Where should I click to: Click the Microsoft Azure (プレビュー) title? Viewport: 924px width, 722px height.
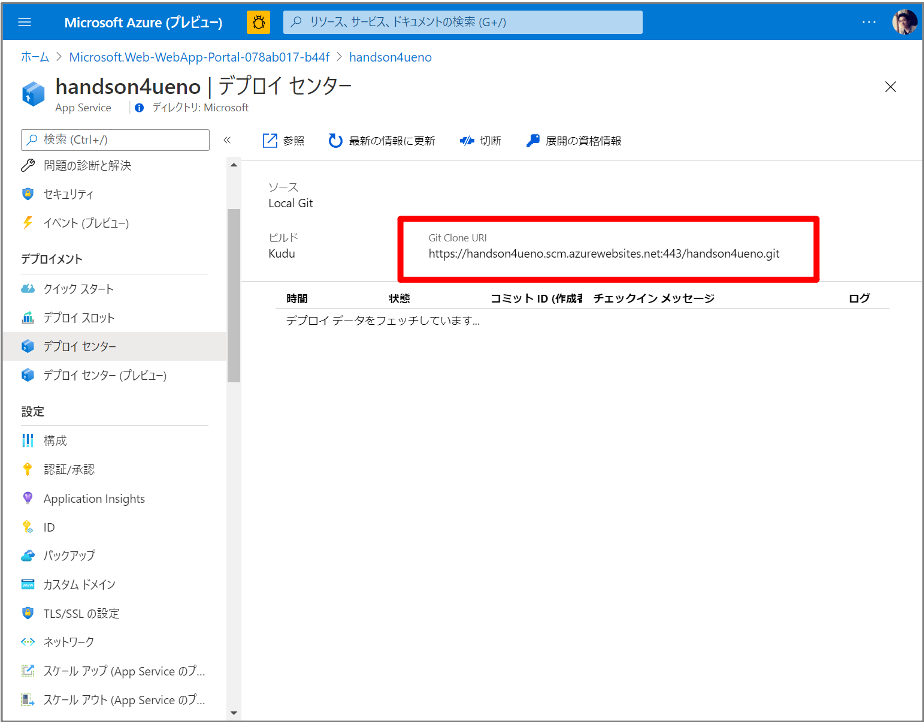[143, 22]
